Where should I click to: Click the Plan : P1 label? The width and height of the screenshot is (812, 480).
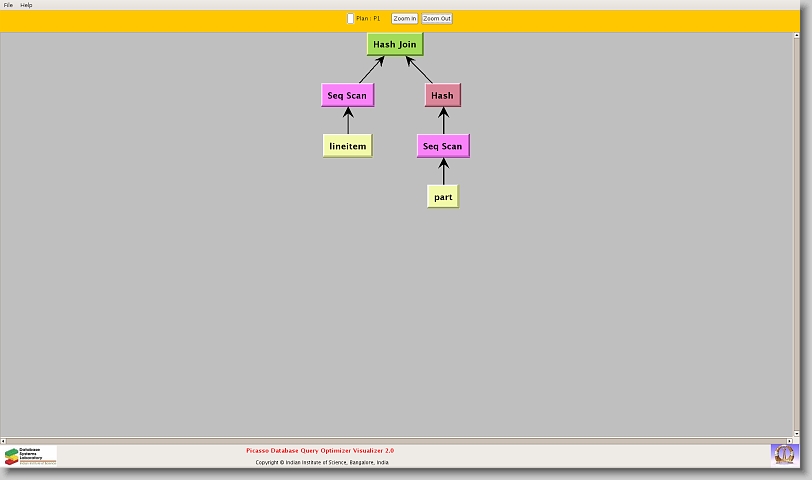368,18
